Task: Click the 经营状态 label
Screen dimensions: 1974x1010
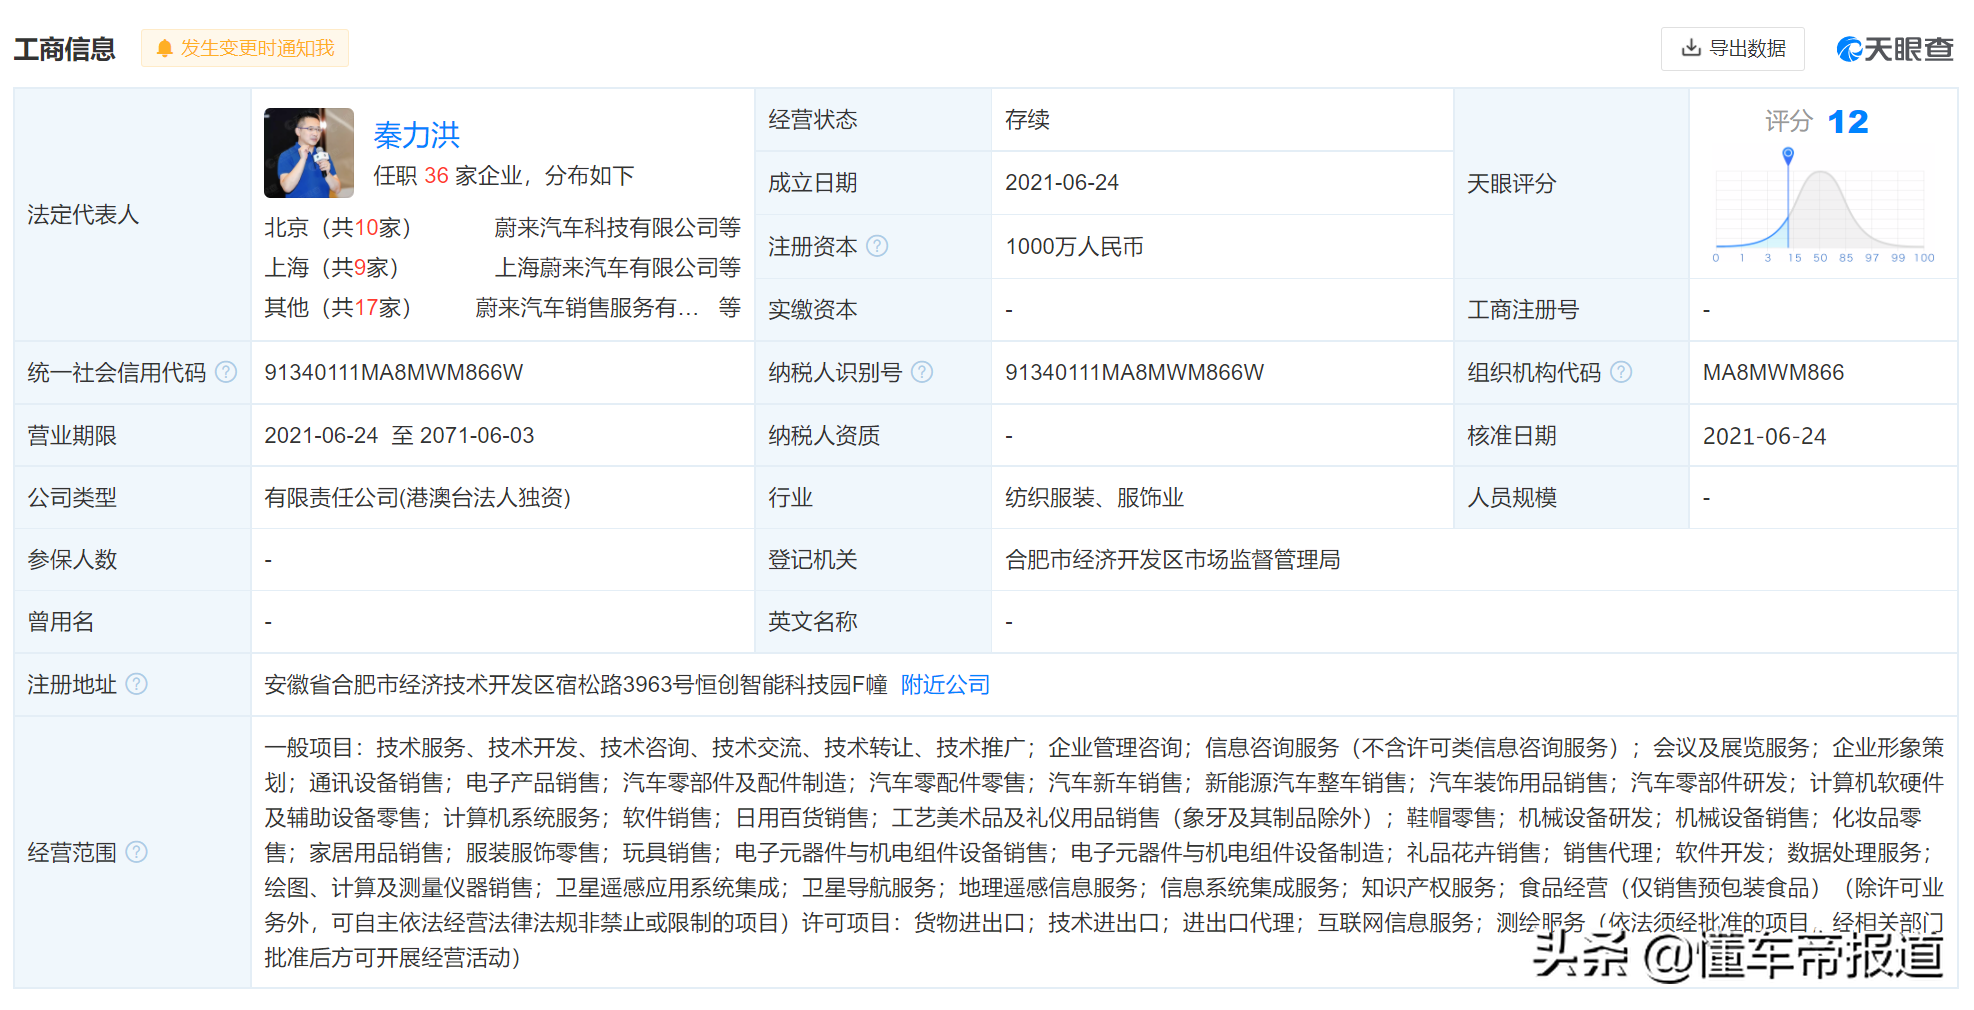Action: pos(812,120)
